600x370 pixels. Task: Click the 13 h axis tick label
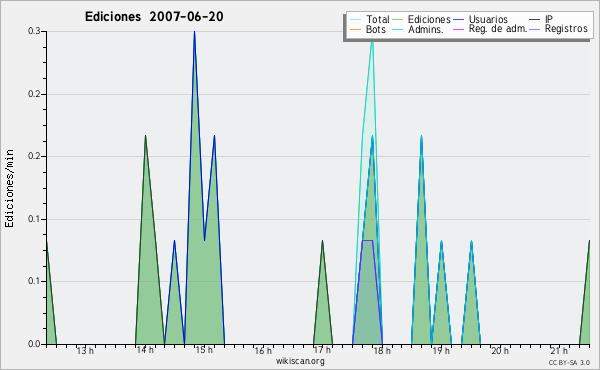pos(85,350)
